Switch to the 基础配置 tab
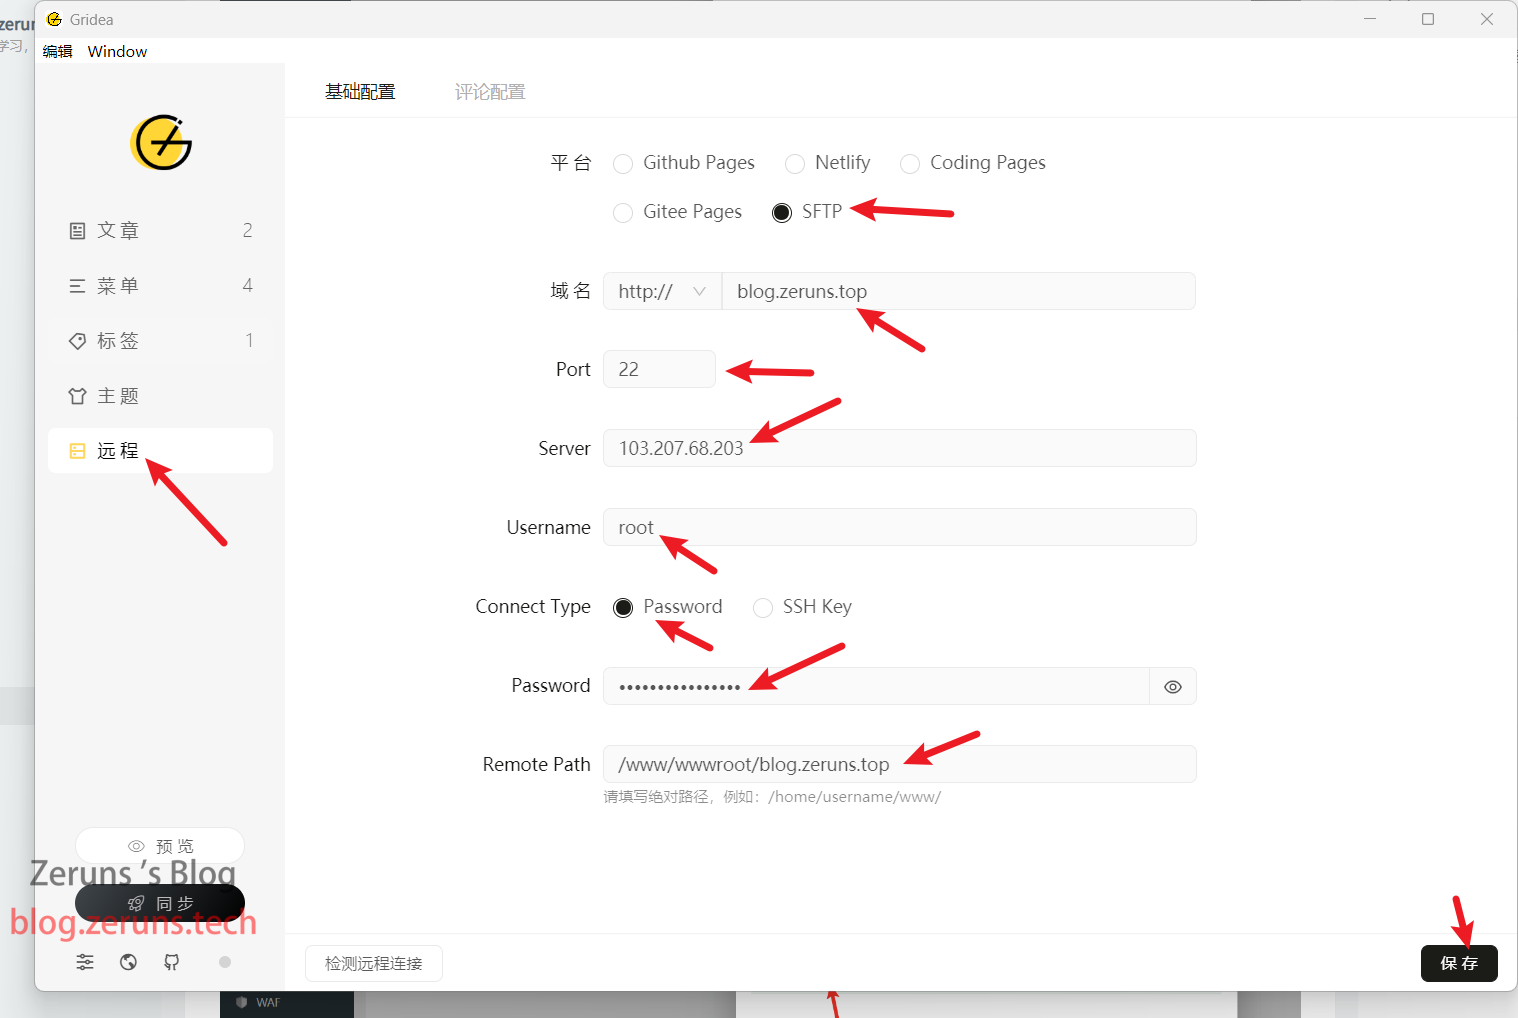The image size is (1518, 1018). (360, 92)
